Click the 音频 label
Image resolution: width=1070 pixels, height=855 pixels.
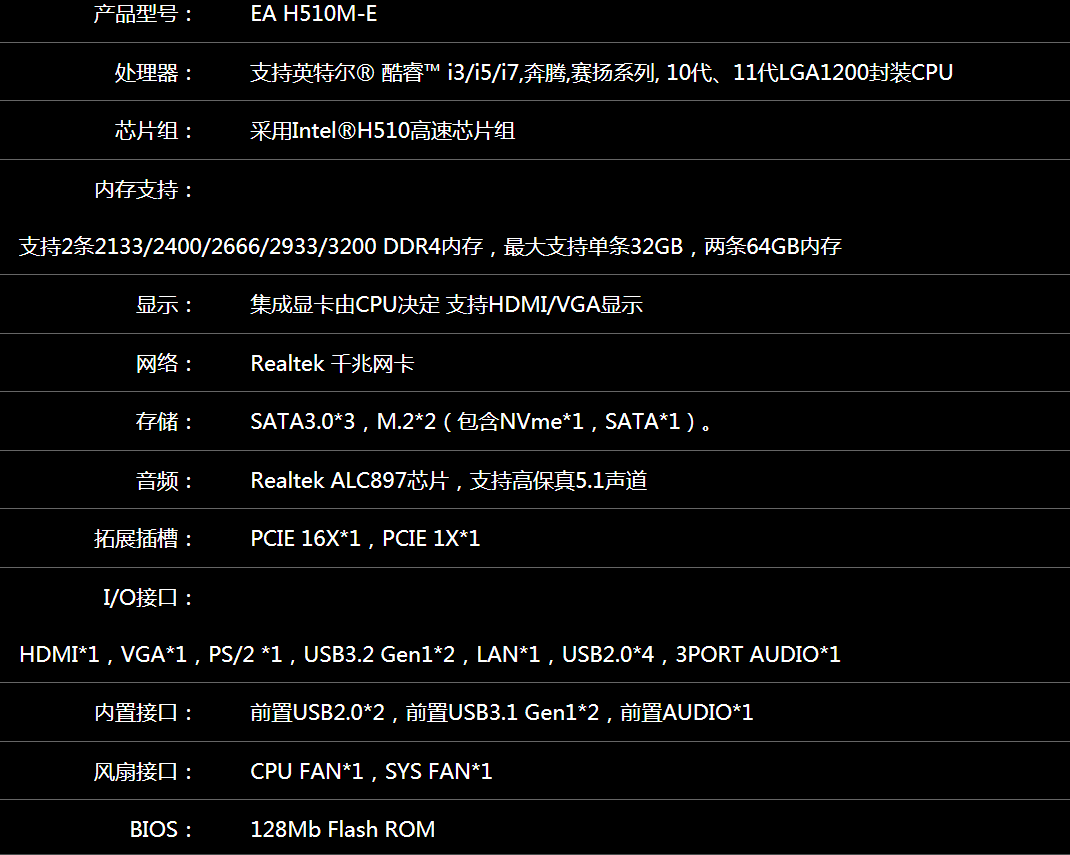click(164, 480)
